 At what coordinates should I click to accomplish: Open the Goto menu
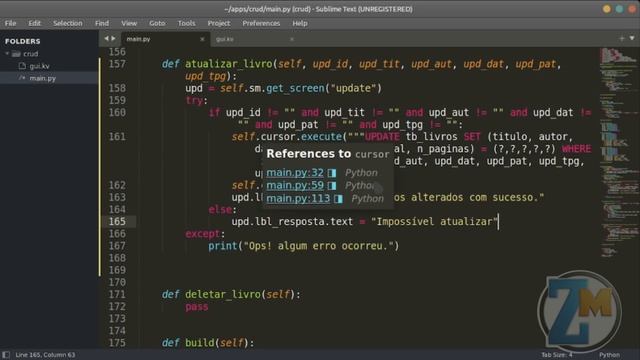click(x=157, y=23)
